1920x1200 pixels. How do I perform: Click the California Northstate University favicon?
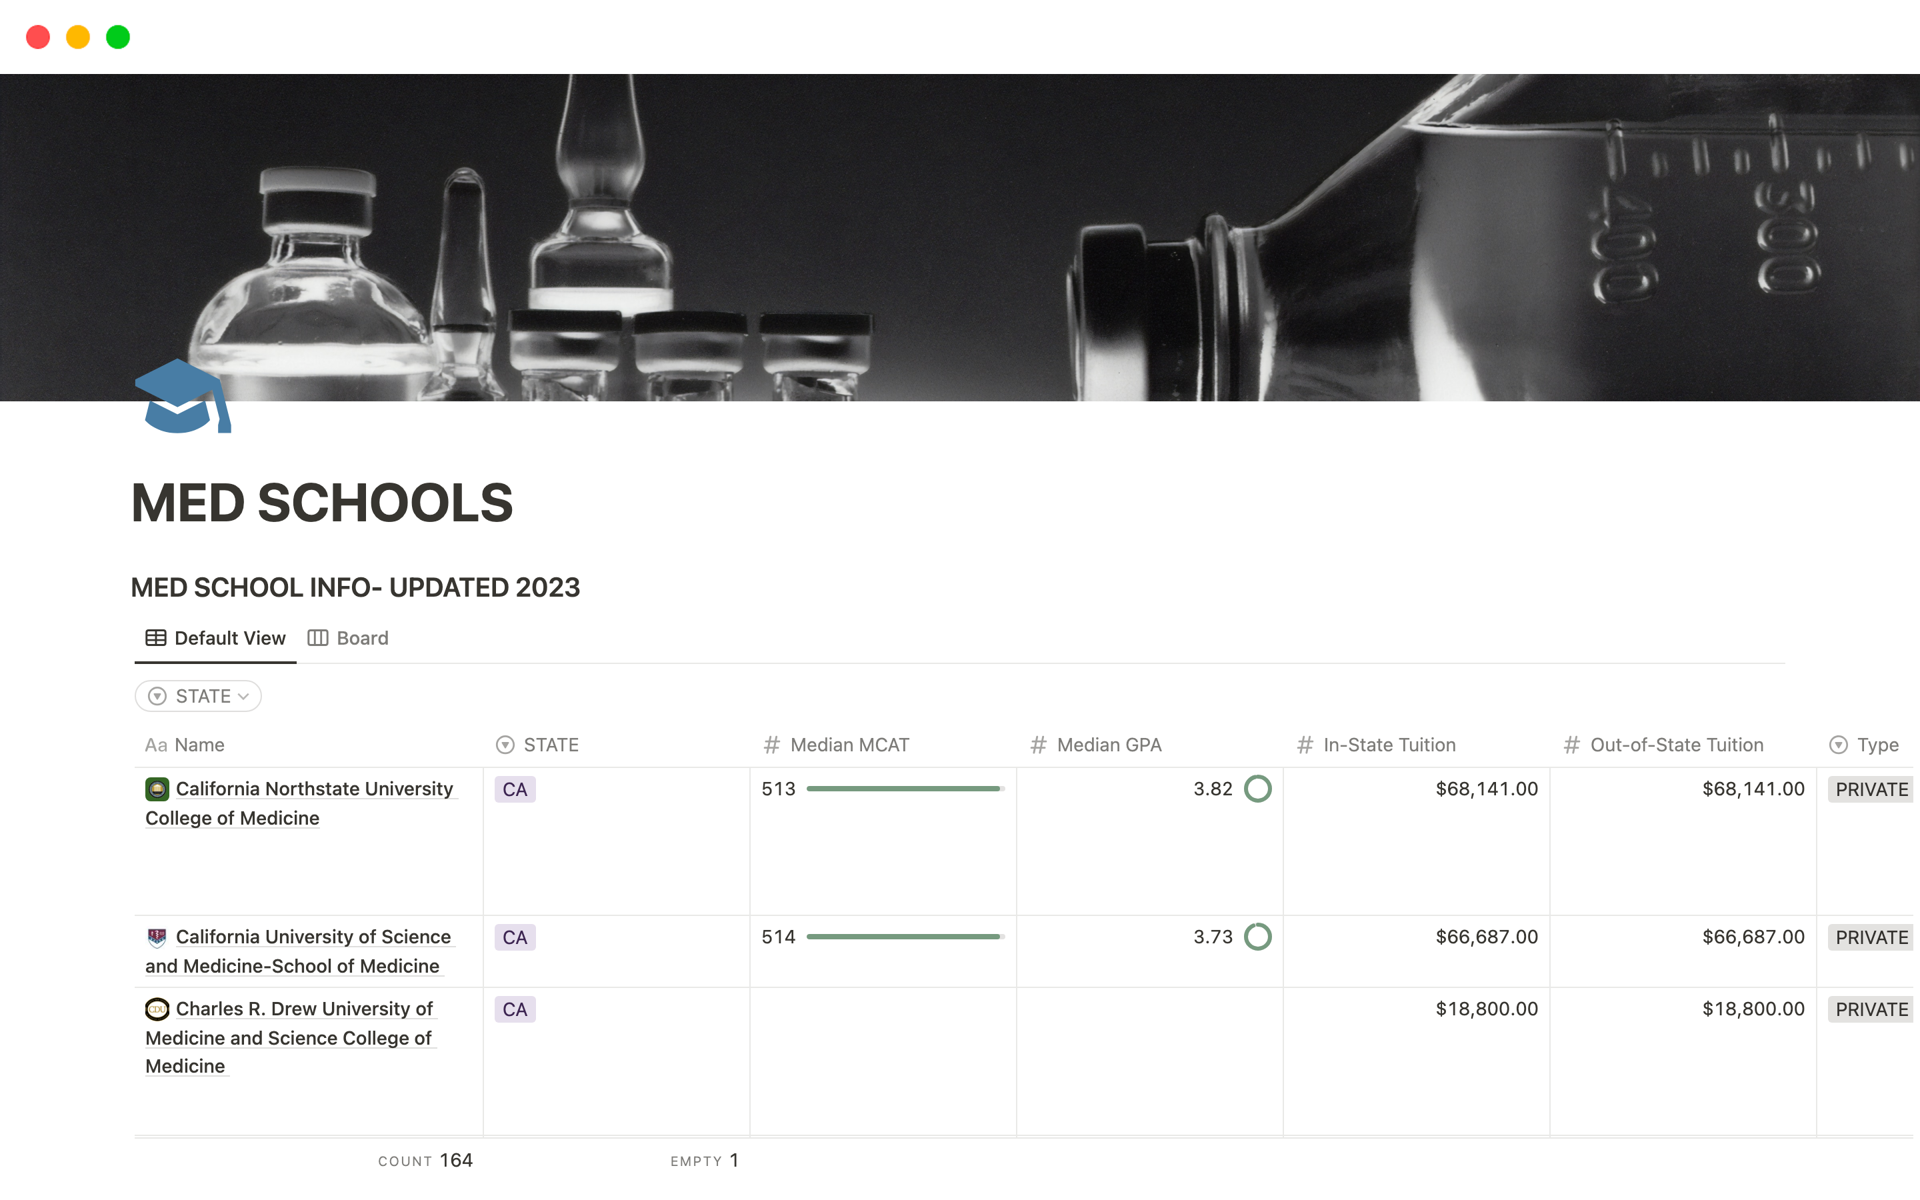[x=157, y=788]
